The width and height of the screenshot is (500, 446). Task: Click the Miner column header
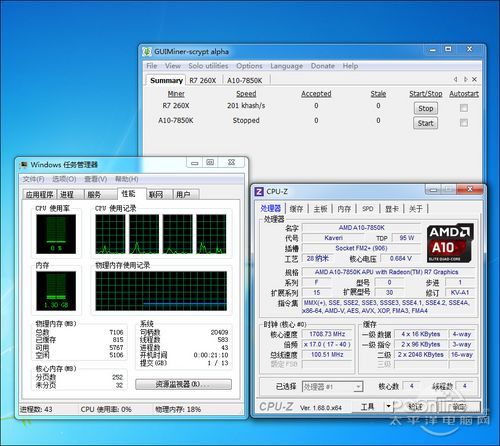[176, 94]
